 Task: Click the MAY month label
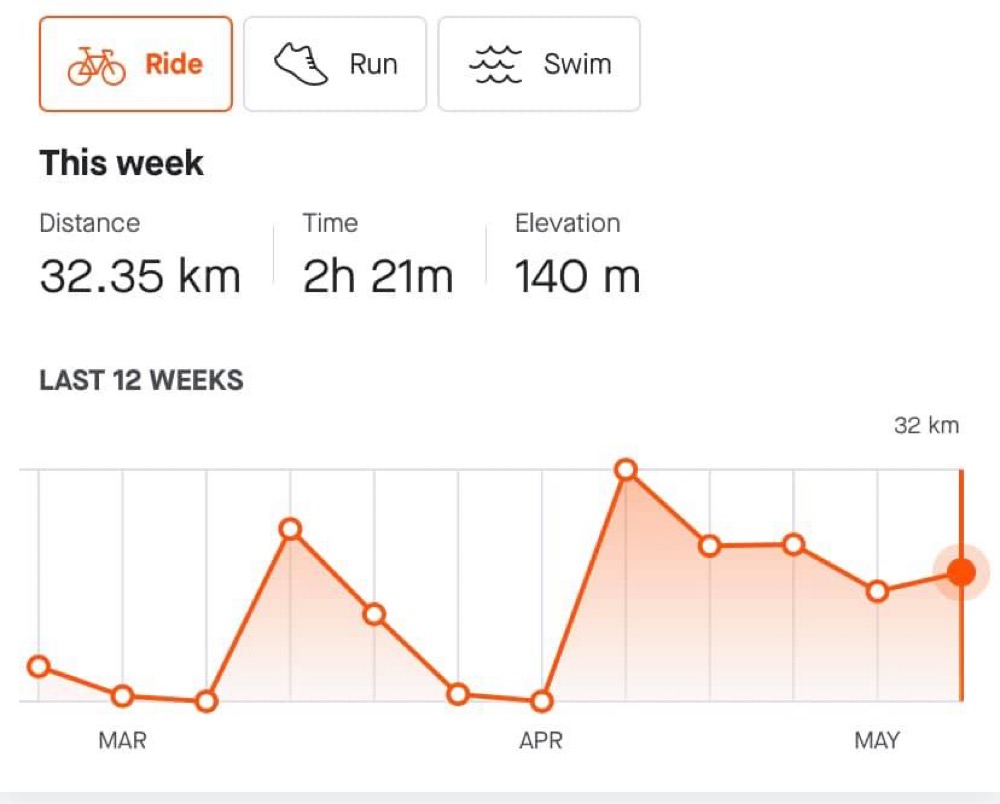click(877, 741)
